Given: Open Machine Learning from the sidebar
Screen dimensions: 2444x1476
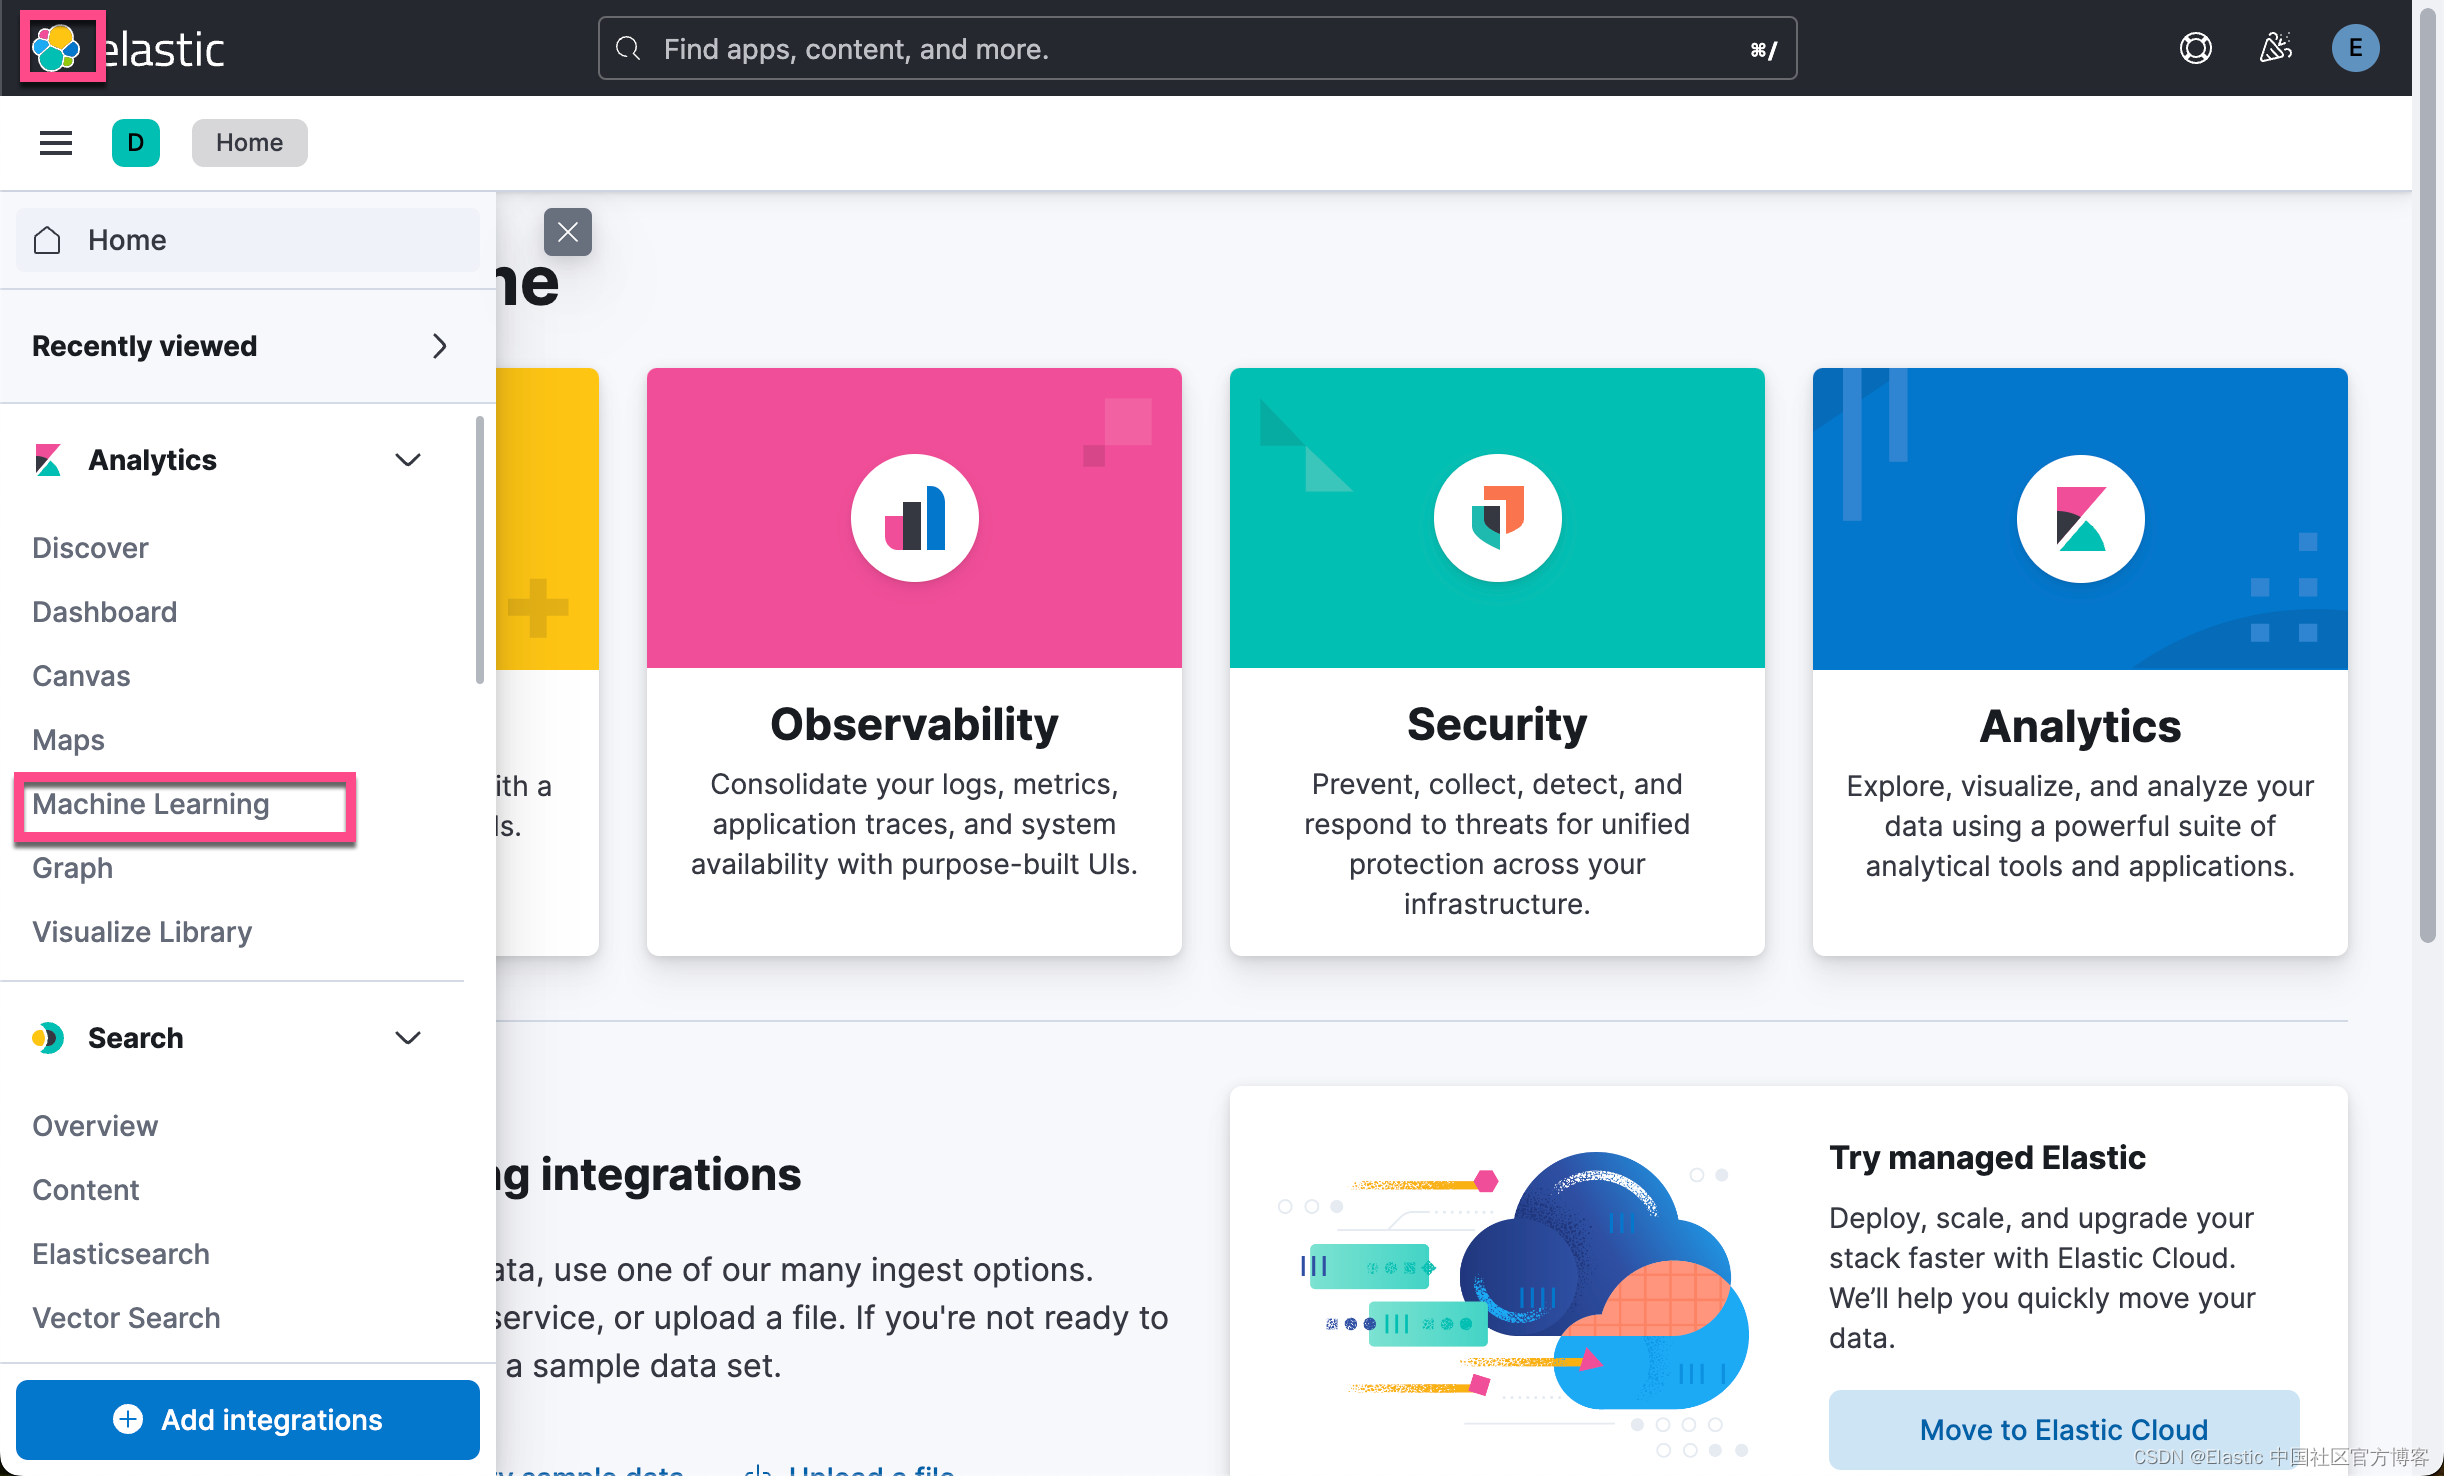Looking at the screenshot, I should pos(150,804).
